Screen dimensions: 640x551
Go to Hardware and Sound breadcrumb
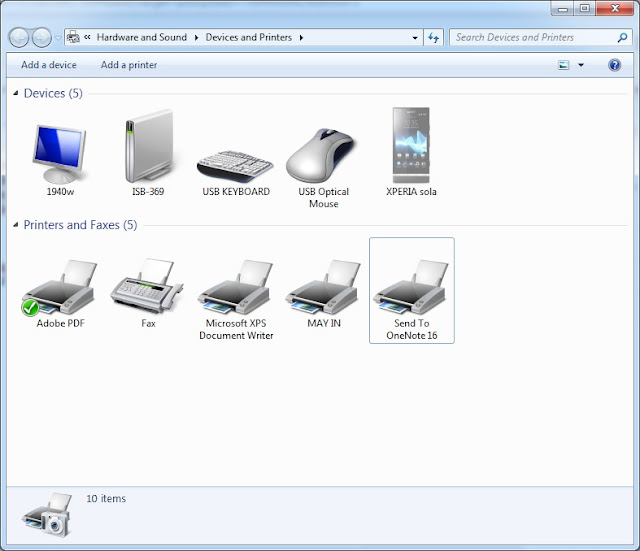click(142, 37)
